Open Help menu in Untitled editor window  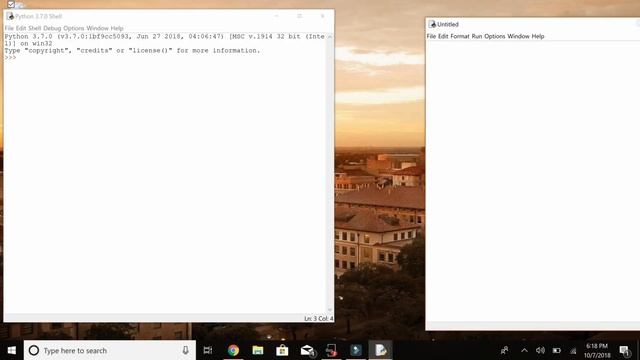click(538, 36)
